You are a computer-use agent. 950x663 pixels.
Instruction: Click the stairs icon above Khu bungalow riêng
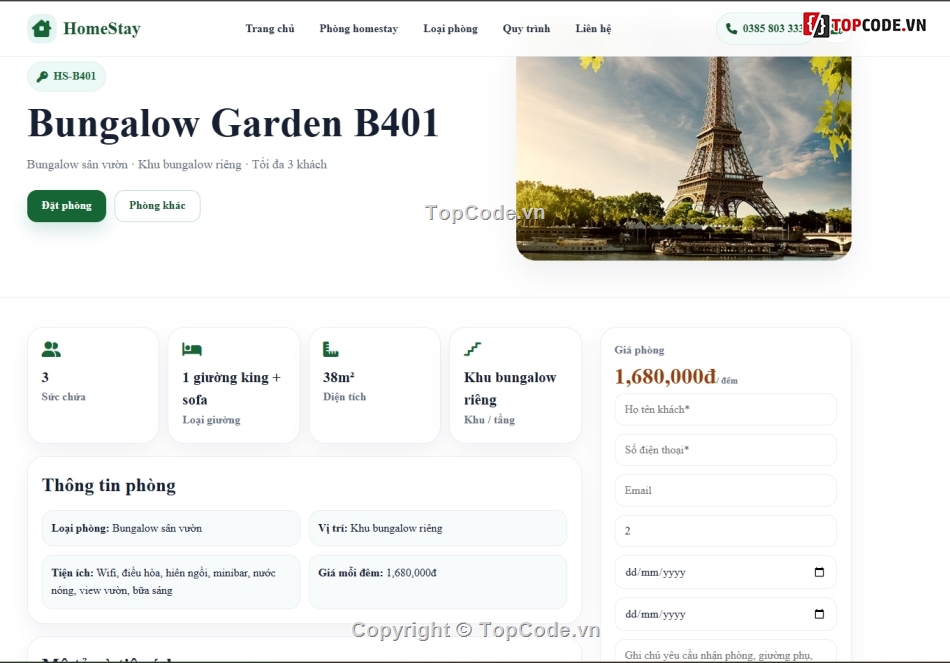tap(473, 349)
